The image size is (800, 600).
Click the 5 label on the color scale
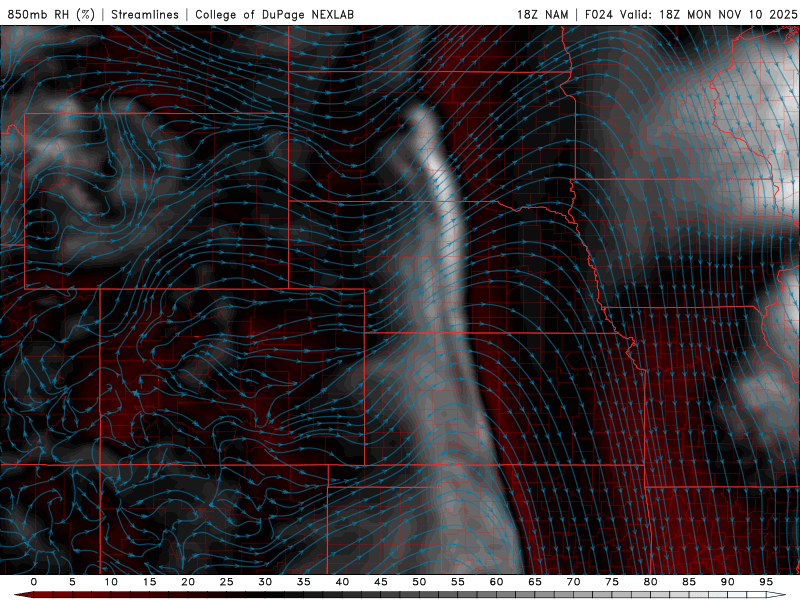click(72, 582)
